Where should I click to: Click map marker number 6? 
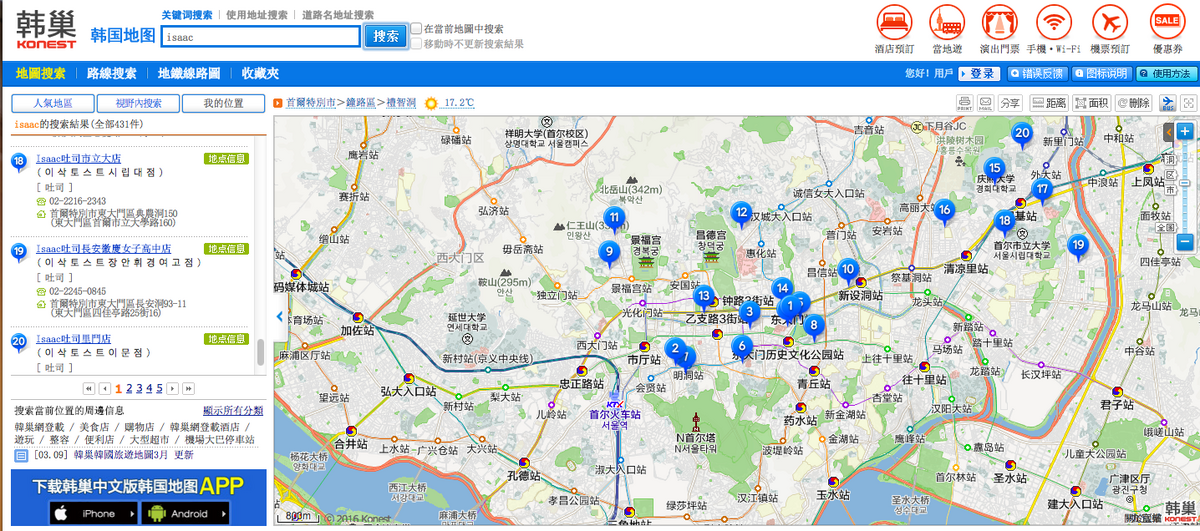pyautogui.click(x=741, y=348)
